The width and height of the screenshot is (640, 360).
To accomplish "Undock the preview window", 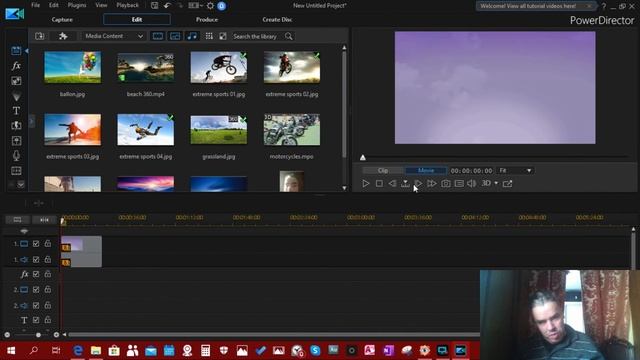I will coord(507,184).
